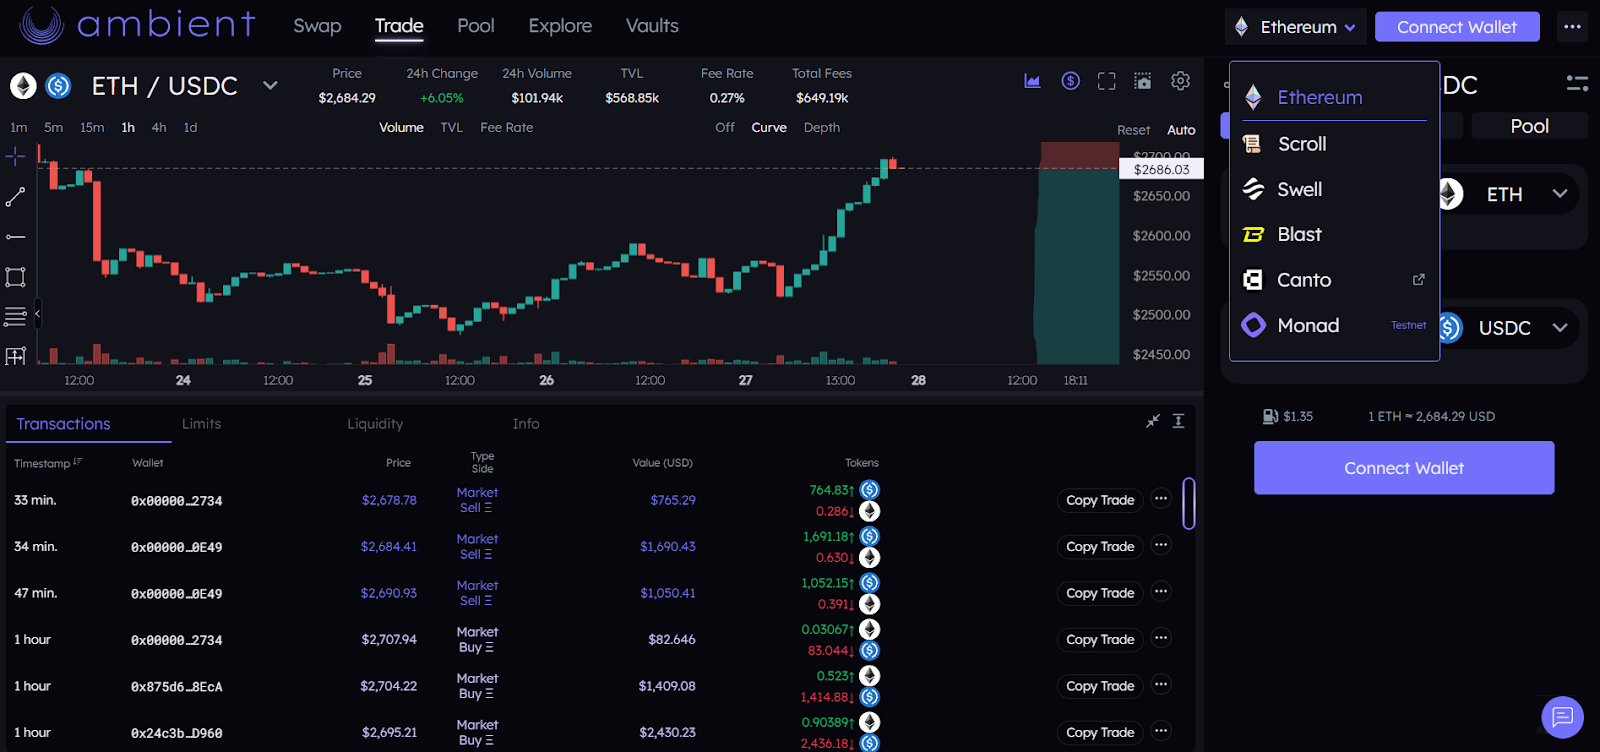
Task: Set the 4h candle interval
Action: tap(159, 127)
